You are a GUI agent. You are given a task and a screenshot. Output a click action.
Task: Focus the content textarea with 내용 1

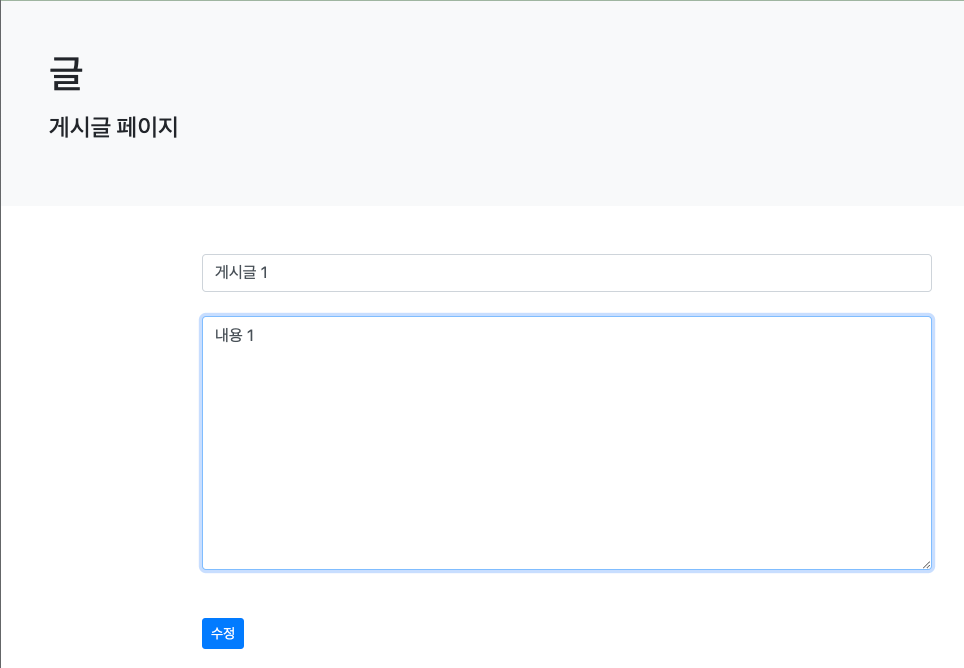(x=566, y=443)
